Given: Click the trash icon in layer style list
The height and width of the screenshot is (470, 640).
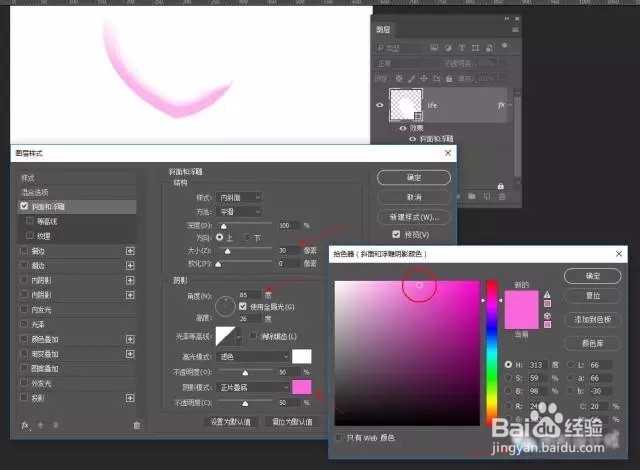Looking at the screenshot, I should pos(137,425).
